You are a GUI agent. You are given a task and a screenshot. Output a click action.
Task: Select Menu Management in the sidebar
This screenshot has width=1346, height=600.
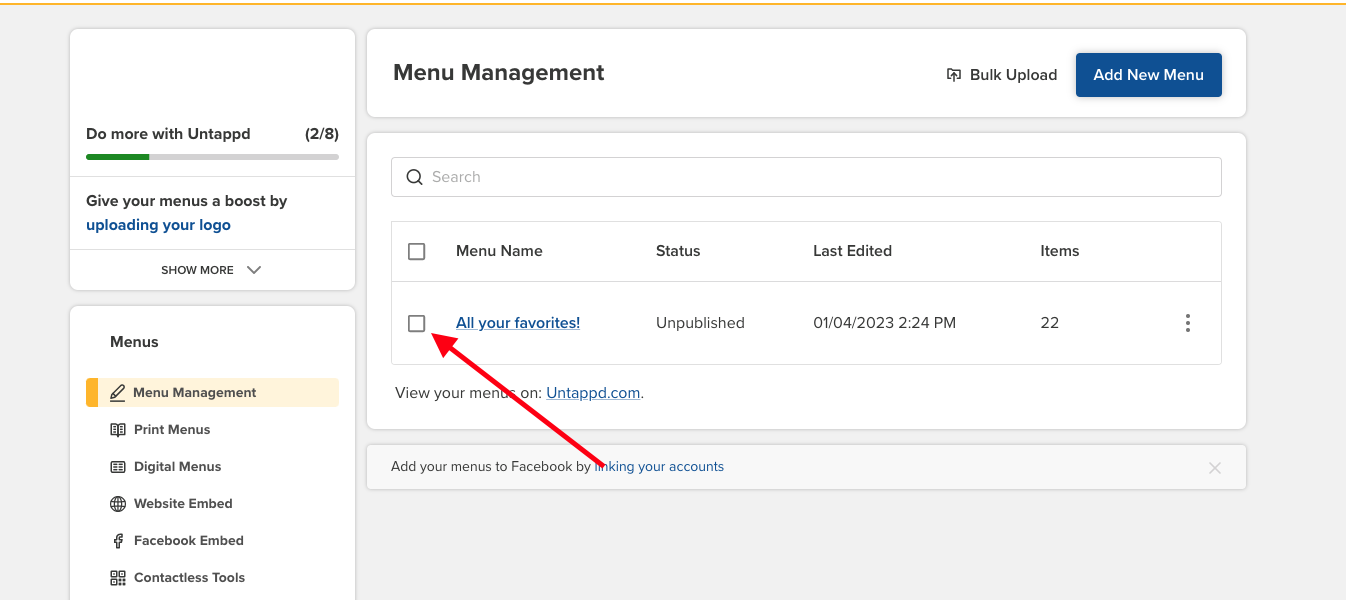(212, 393)
